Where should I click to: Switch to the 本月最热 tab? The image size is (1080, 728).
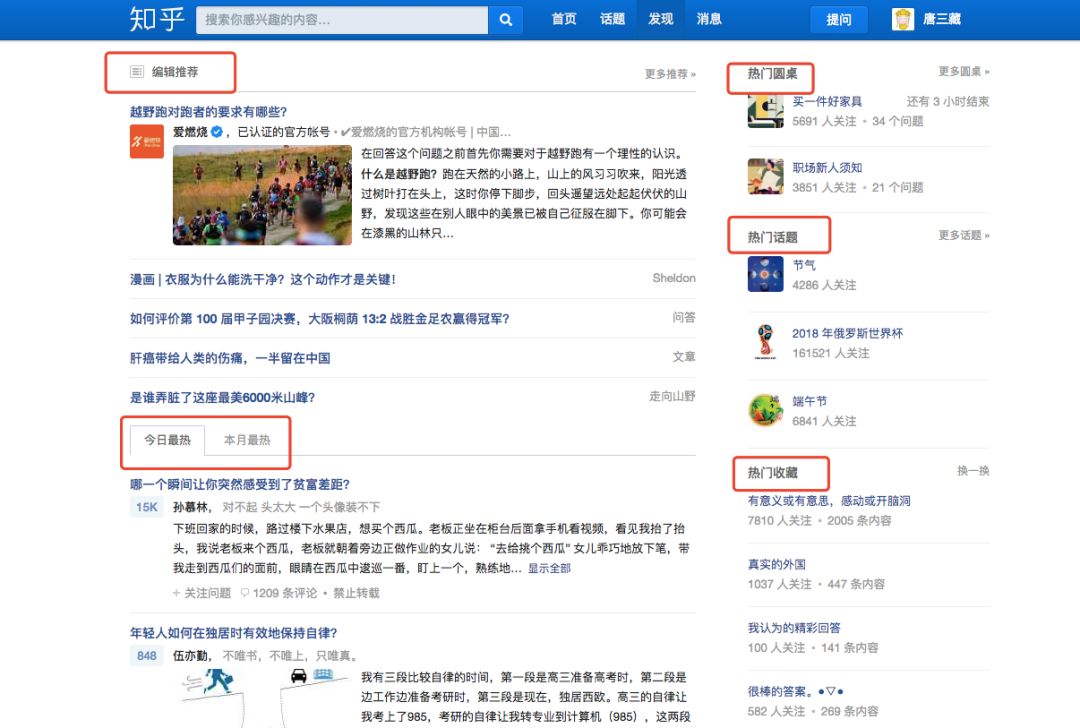point(247,440)
